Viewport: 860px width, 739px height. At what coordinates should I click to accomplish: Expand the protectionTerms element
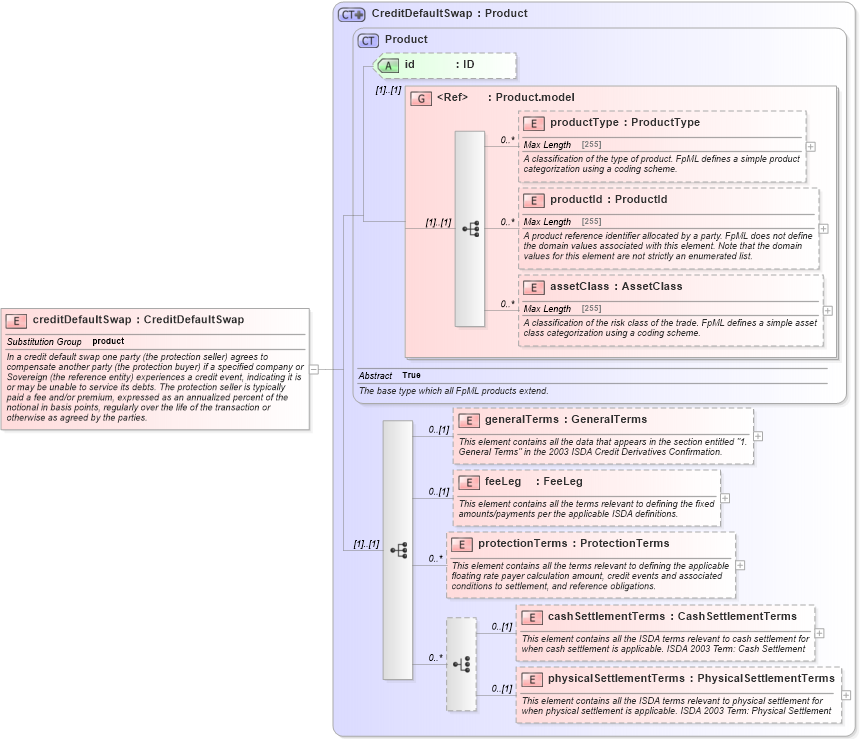[x=740, y=565]
